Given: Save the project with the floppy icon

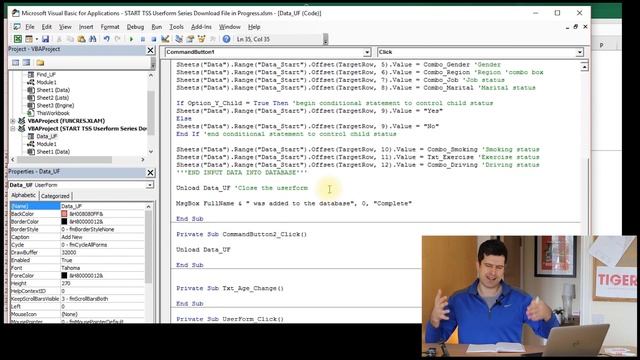Looking at the screenshot, I should coord(45,39).
